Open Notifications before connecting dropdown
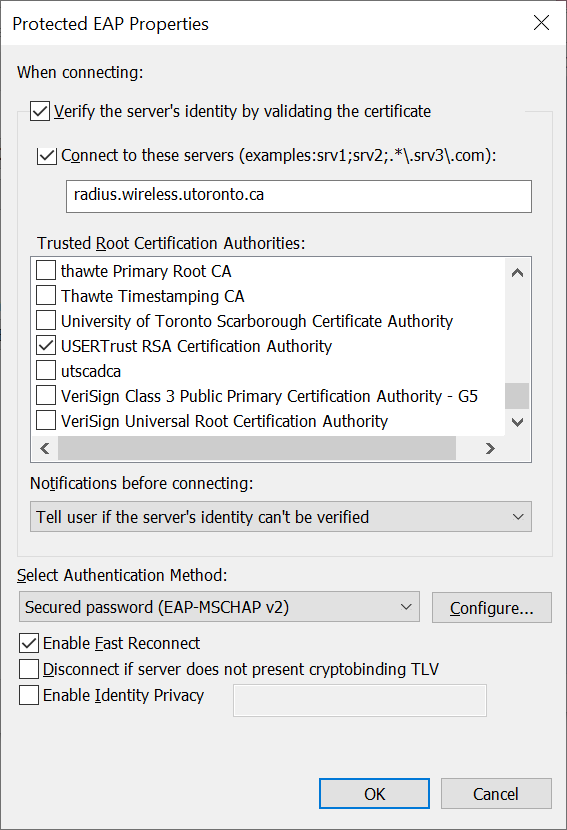The height and width of the screenshot is (830, 567). pyautogui.click(x=281, y=517)
